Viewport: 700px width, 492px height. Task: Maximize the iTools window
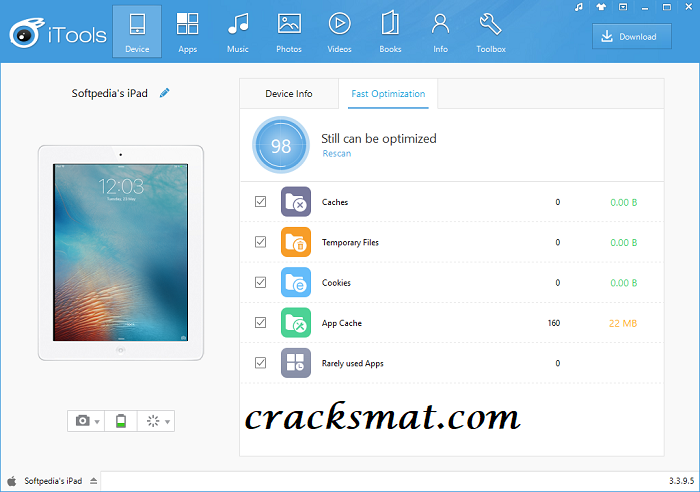667,7
